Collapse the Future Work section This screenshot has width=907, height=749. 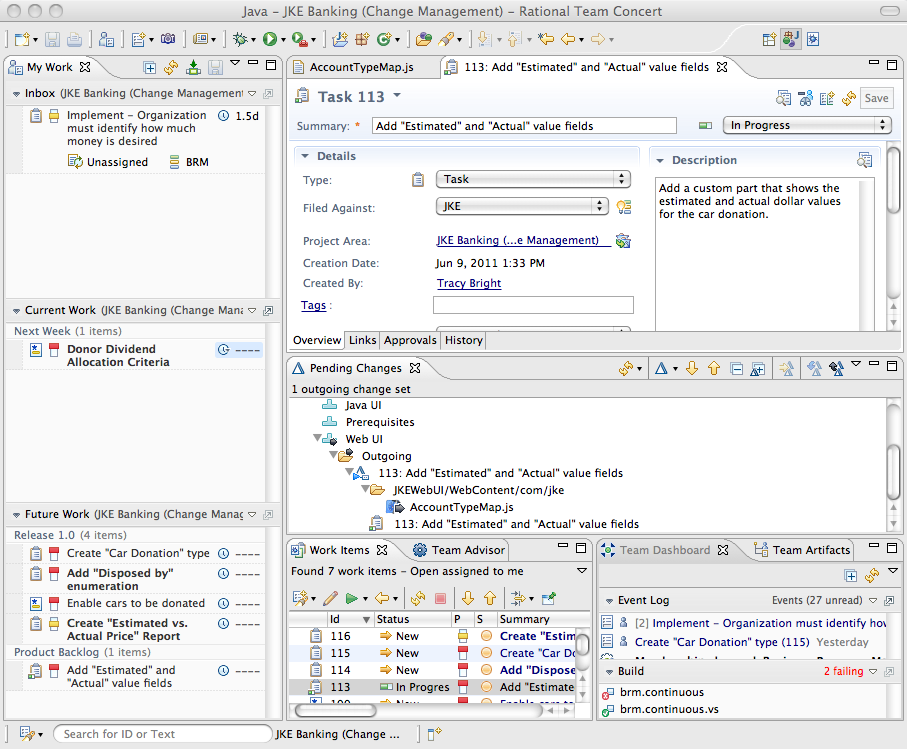tap(16, 514)
